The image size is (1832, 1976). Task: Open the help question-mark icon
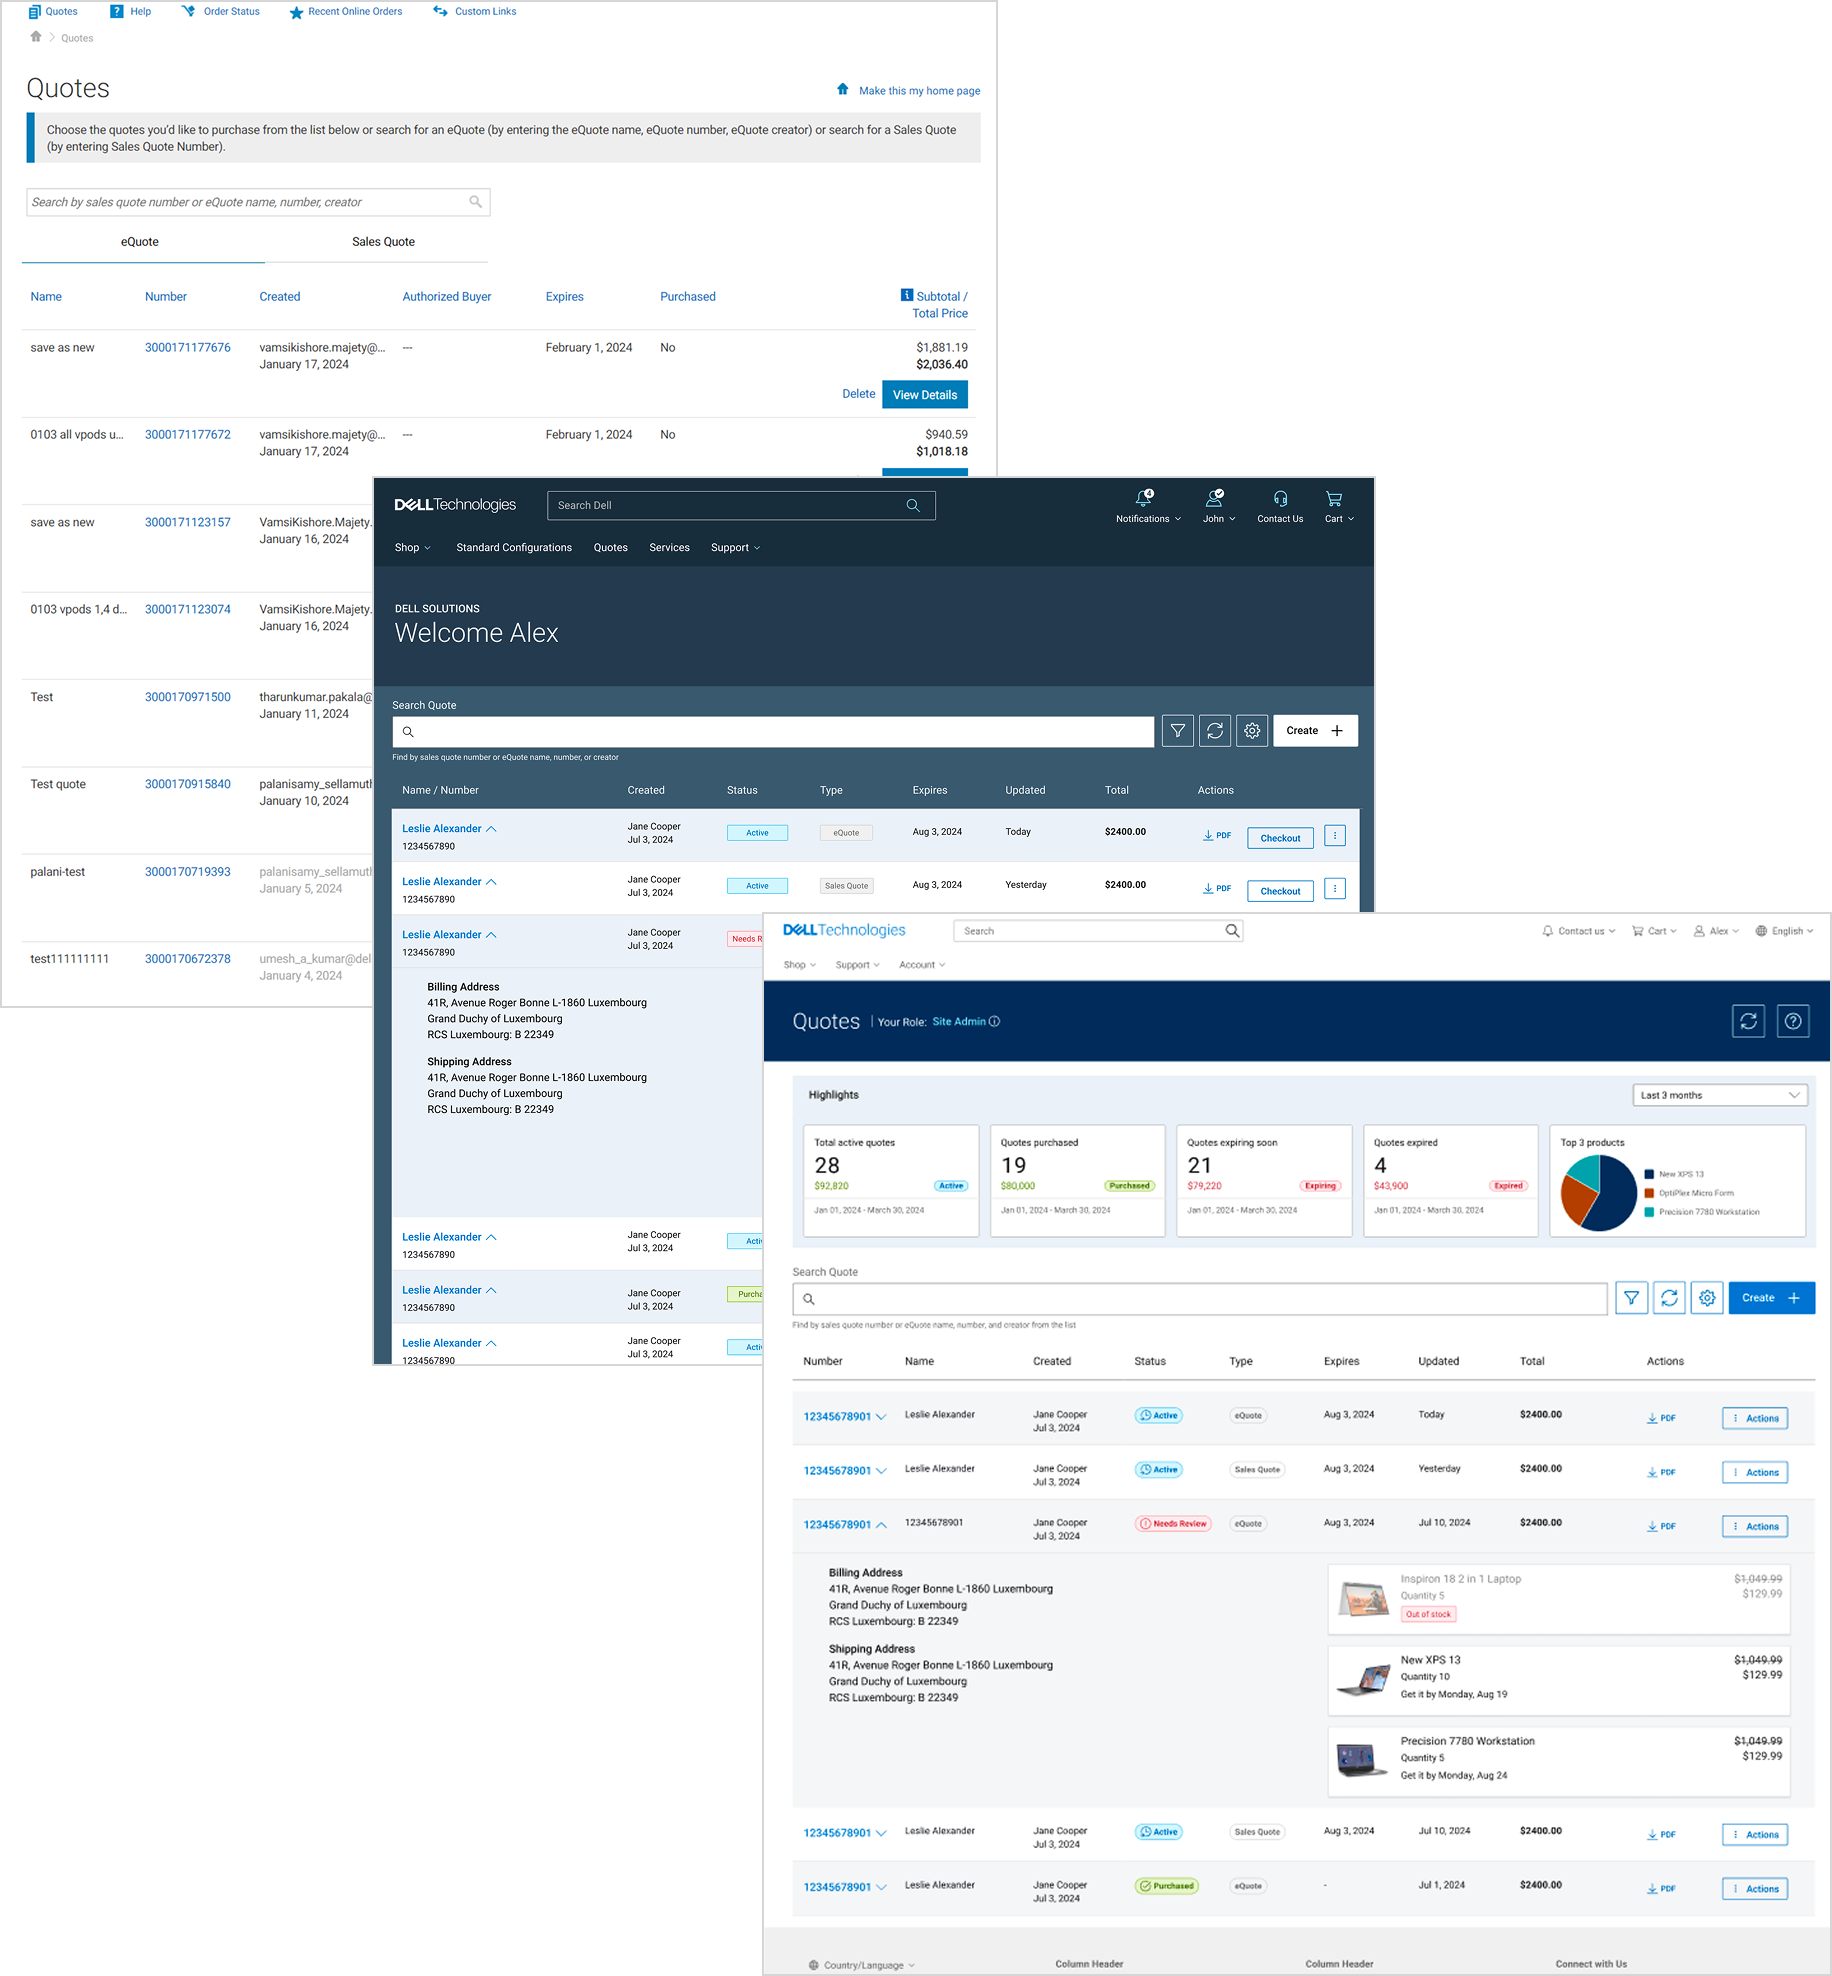(1793, 1021)
